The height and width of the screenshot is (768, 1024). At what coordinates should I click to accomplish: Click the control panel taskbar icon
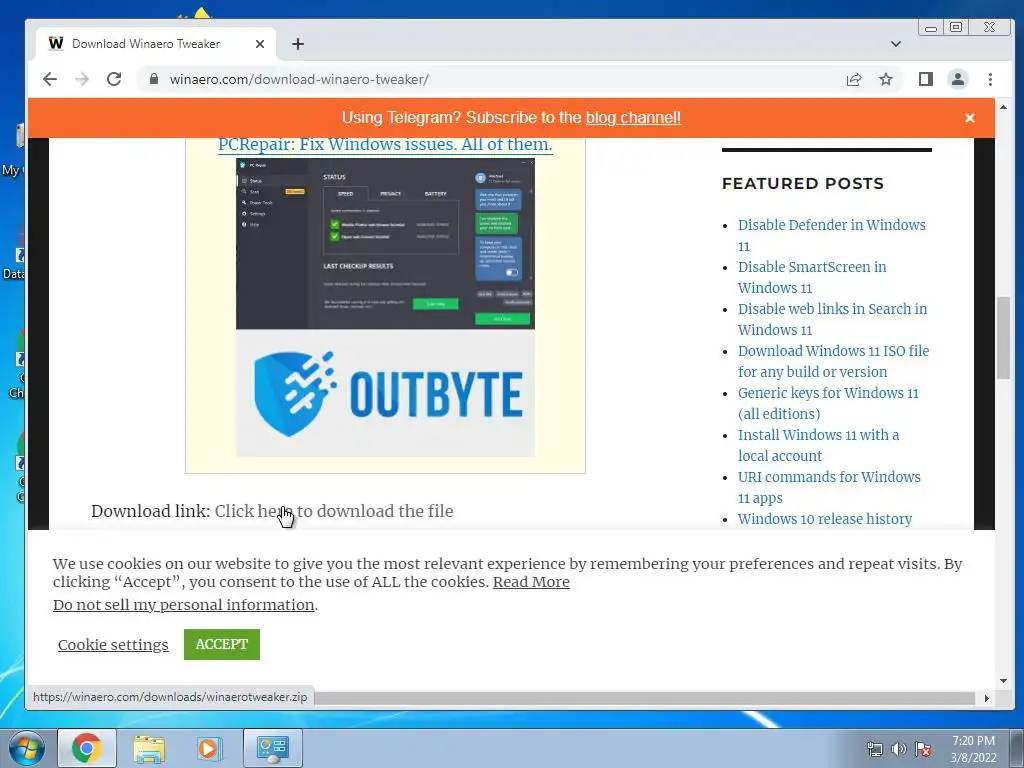pos(272,748)
